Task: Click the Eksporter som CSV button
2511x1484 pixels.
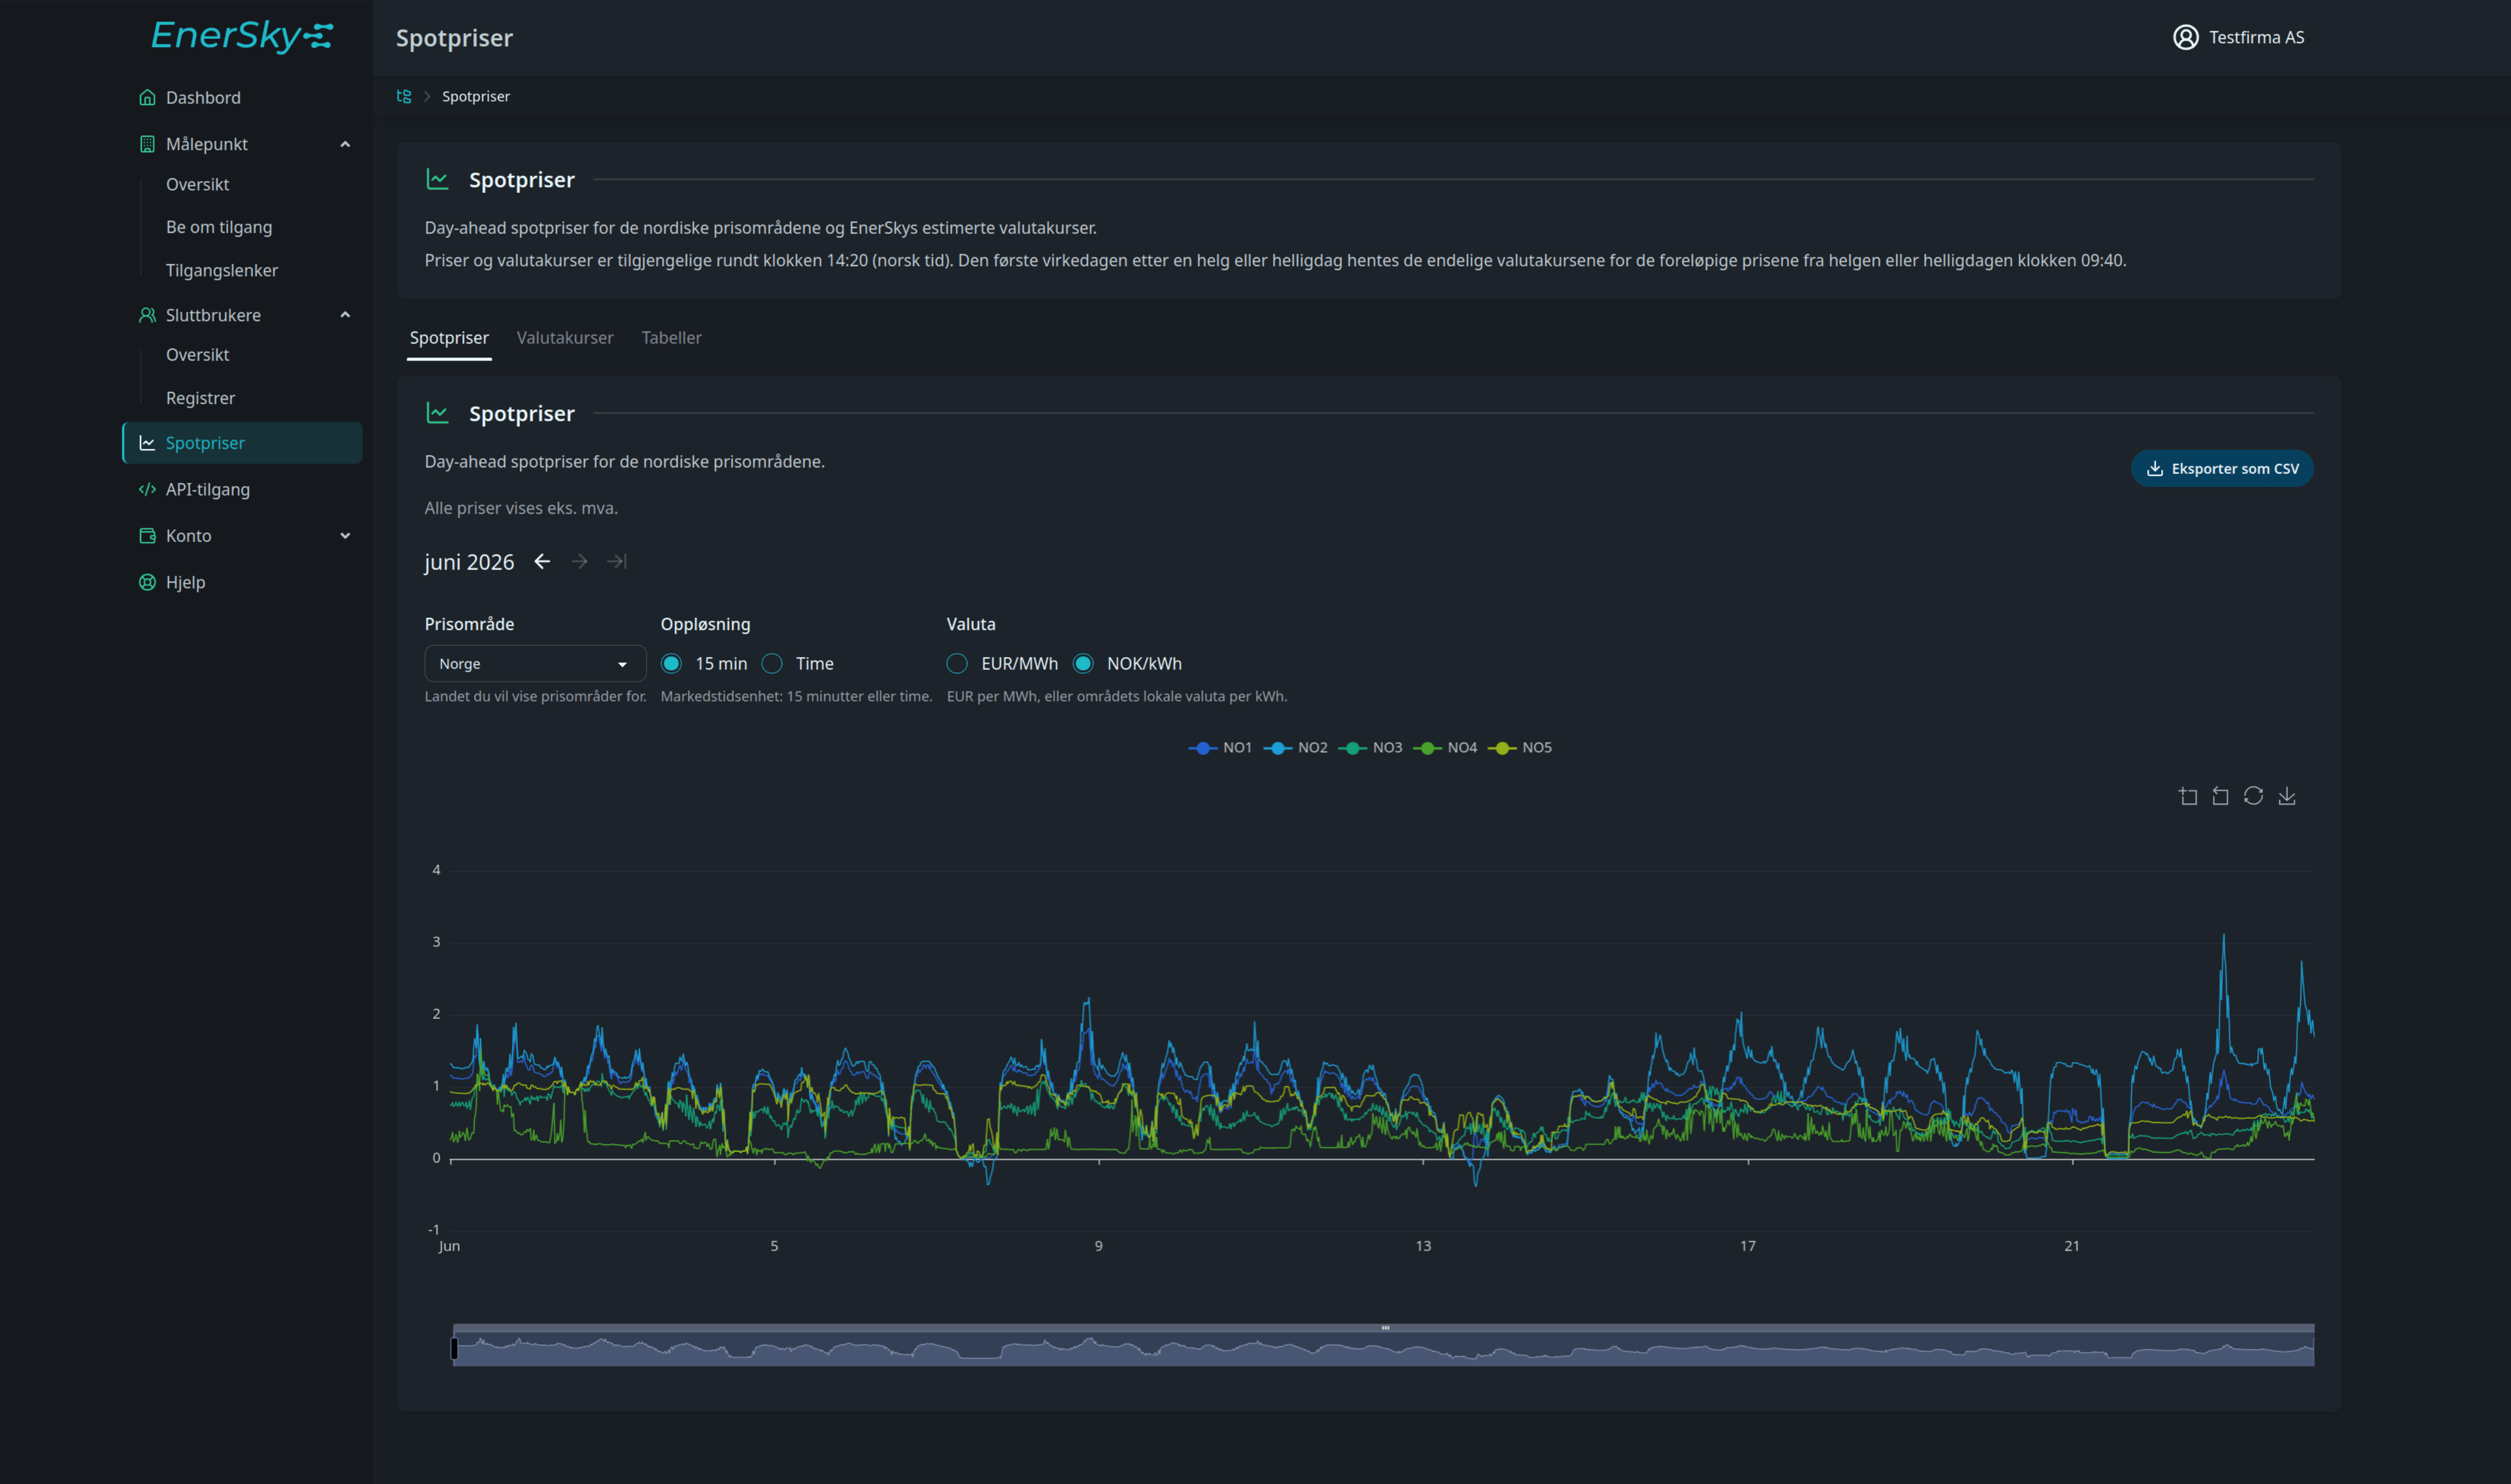Action: 2222,468
